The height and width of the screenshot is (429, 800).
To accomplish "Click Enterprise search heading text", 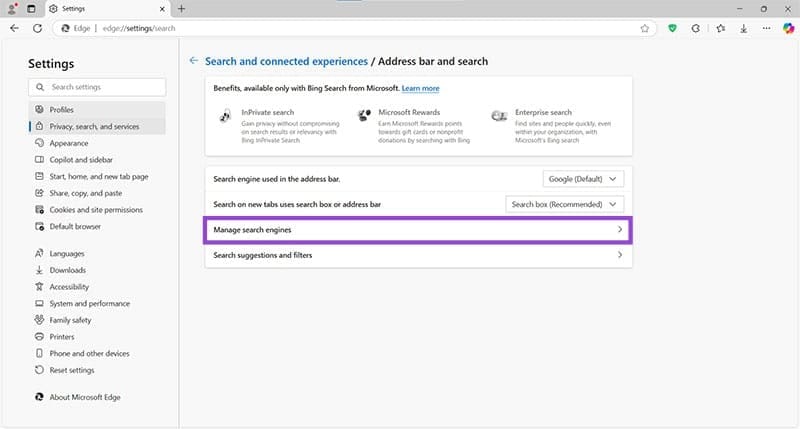I will coord(543,112).
